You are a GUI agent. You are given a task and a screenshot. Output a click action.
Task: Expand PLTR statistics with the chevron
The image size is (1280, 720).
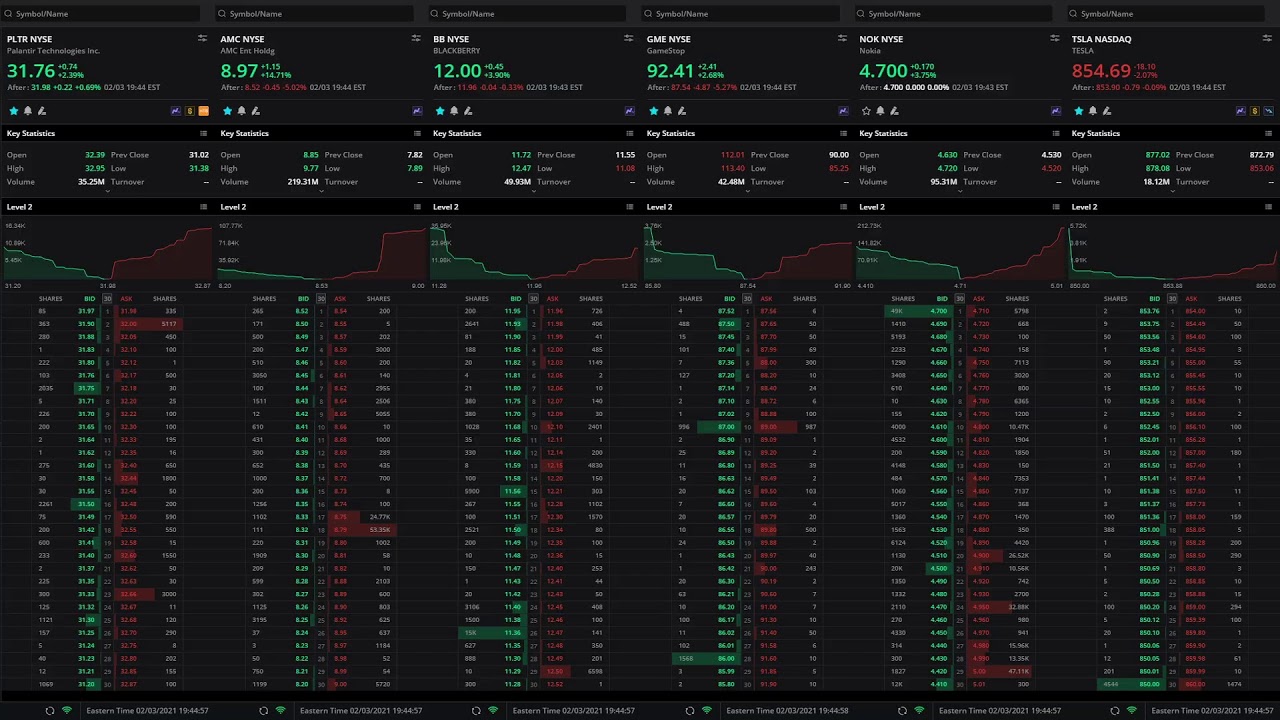tap(106, 190)
